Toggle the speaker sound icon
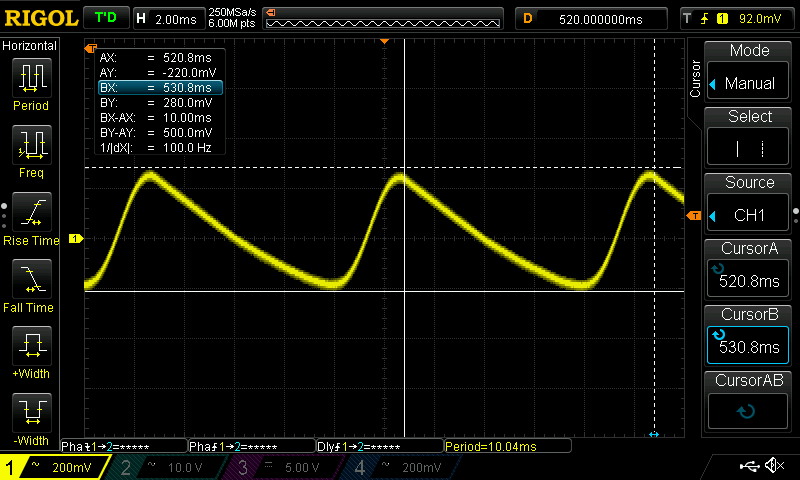Image resolution: width=800 pixels, height=480 pixels. [x=776, y=465]
